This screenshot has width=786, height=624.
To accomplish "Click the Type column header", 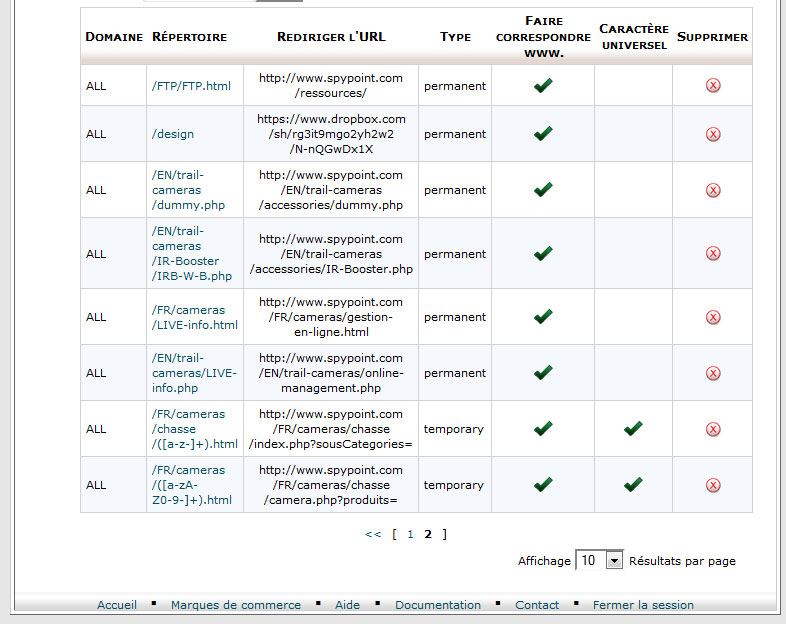I will click(x=455, y=37).
